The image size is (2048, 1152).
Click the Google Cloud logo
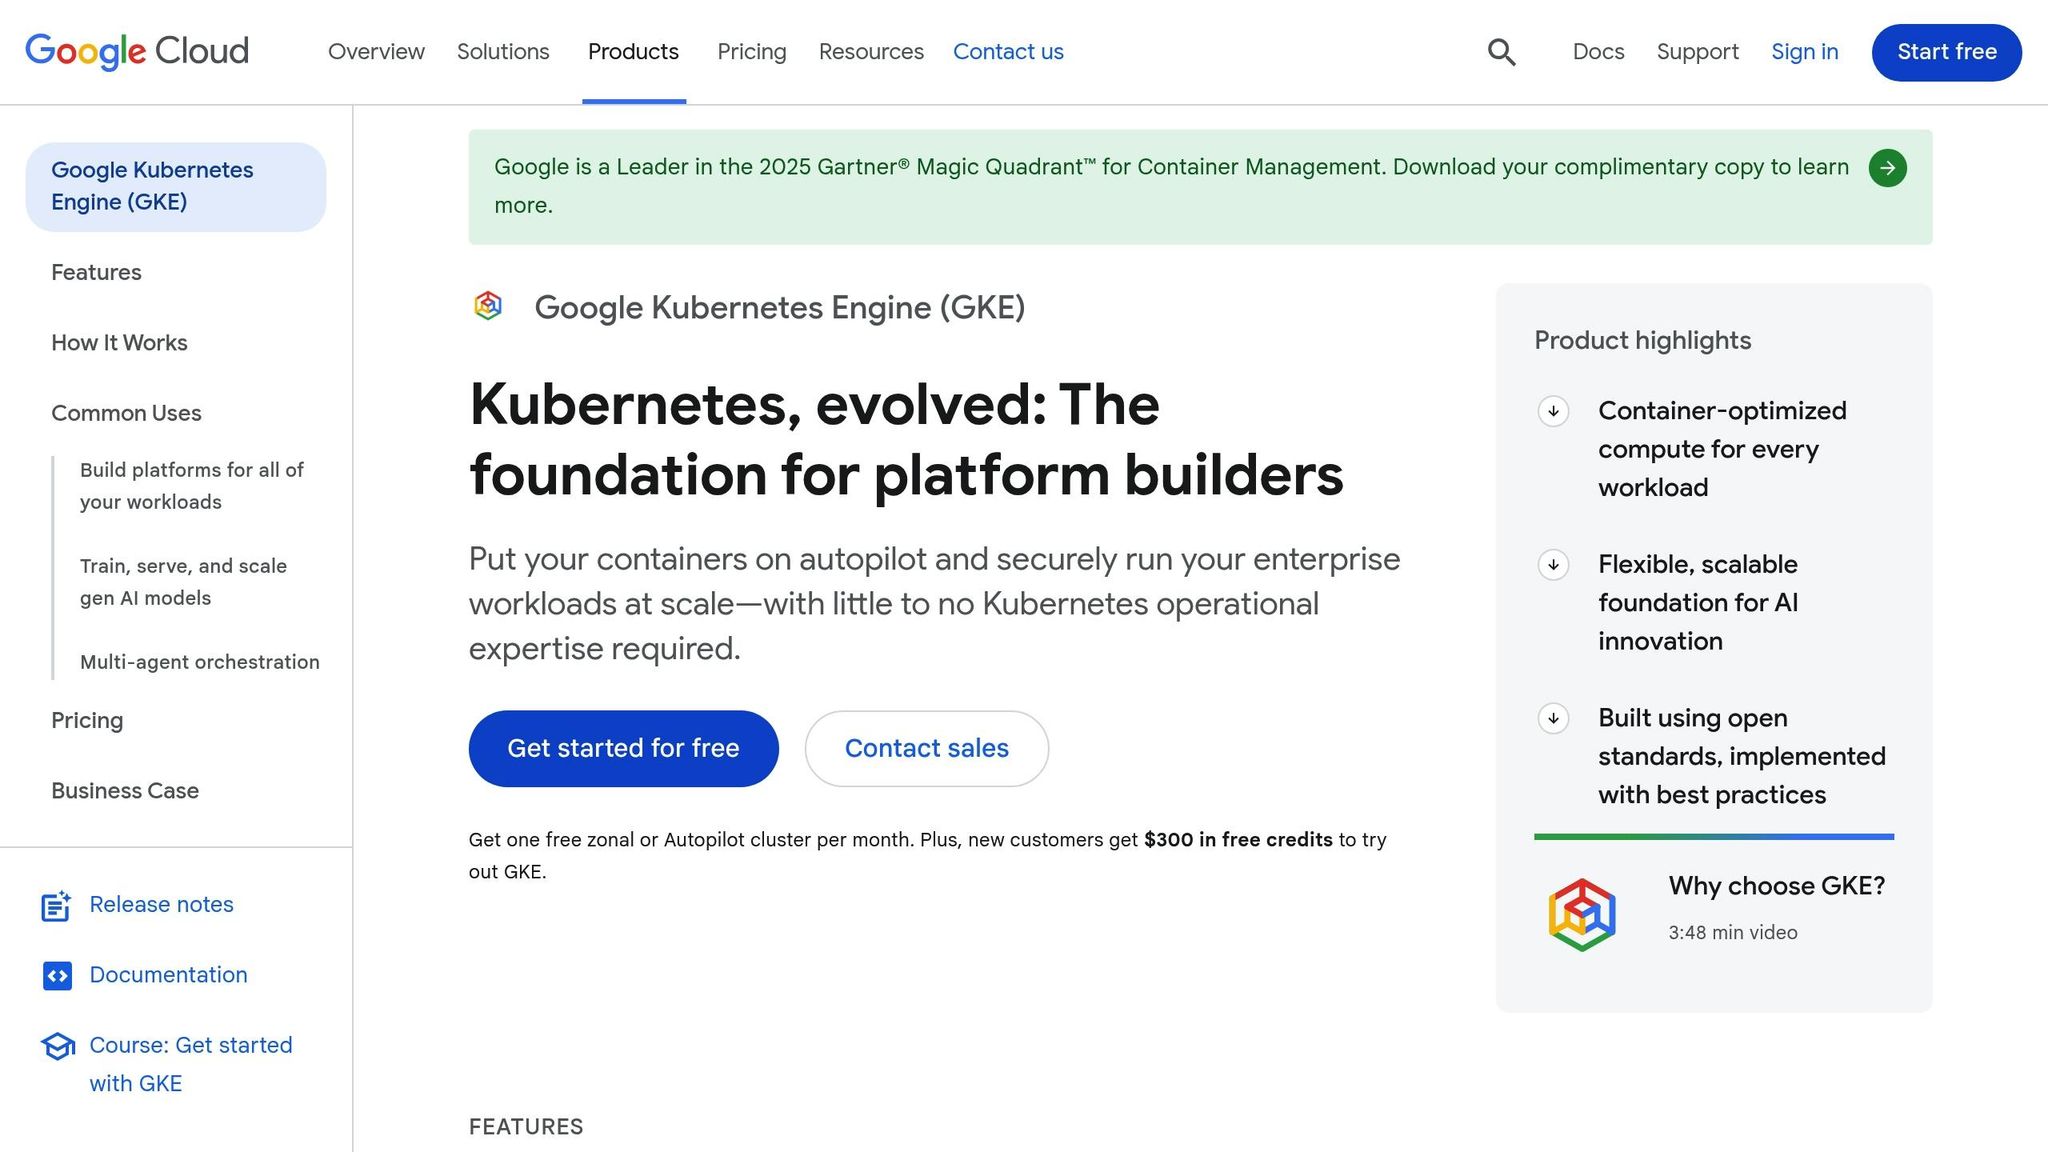tap(137, 51)
